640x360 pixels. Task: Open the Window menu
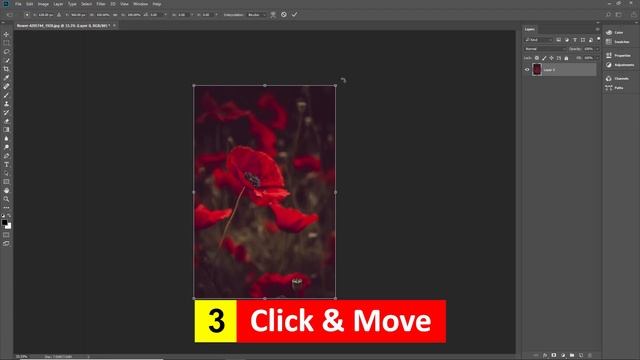(140, 4)
